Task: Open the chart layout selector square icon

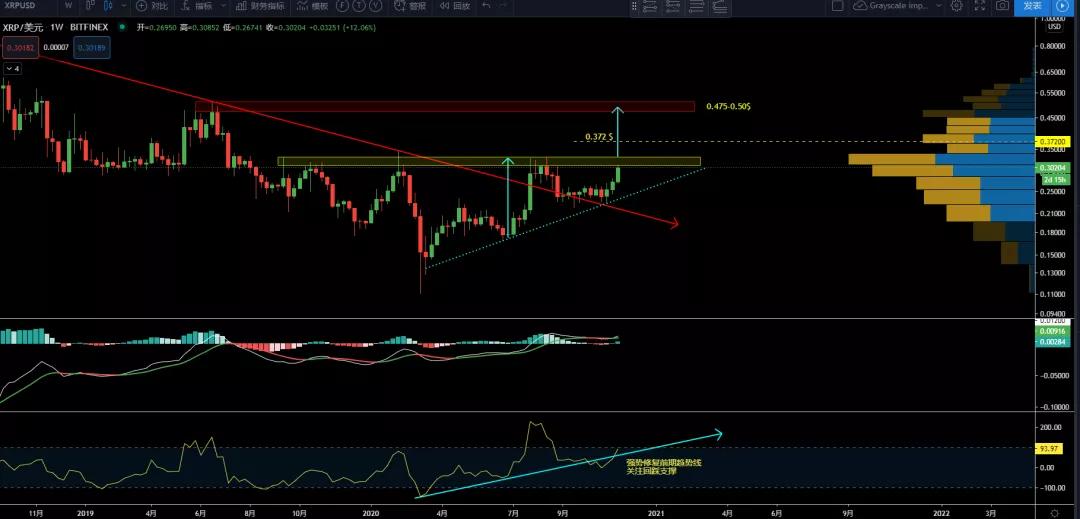Action: [838, 6]
